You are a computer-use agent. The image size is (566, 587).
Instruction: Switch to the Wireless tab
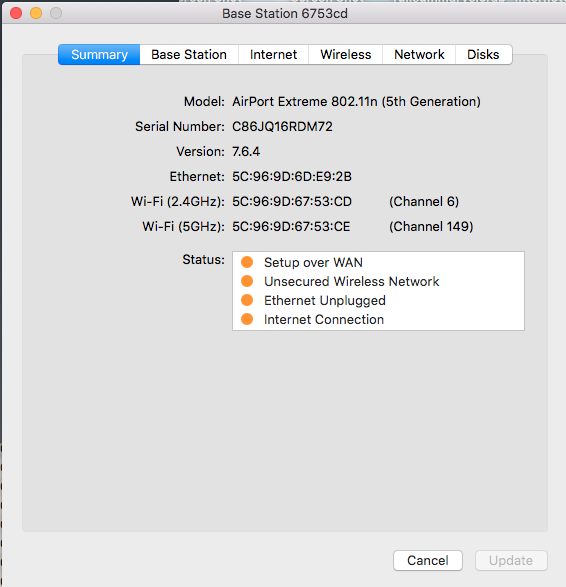click(x=346, y=55)
